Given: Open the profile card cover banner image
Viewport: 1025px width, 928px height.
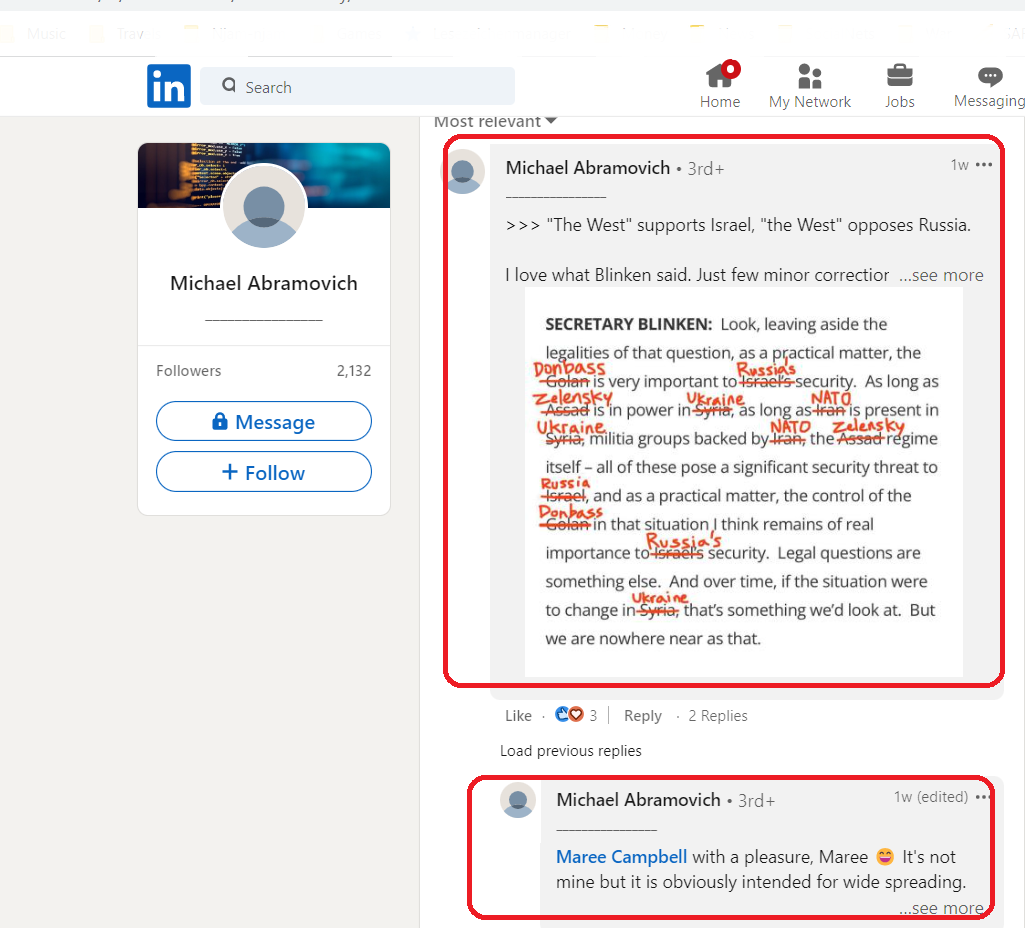Looking at the screenshot, I should pos(264,175).
